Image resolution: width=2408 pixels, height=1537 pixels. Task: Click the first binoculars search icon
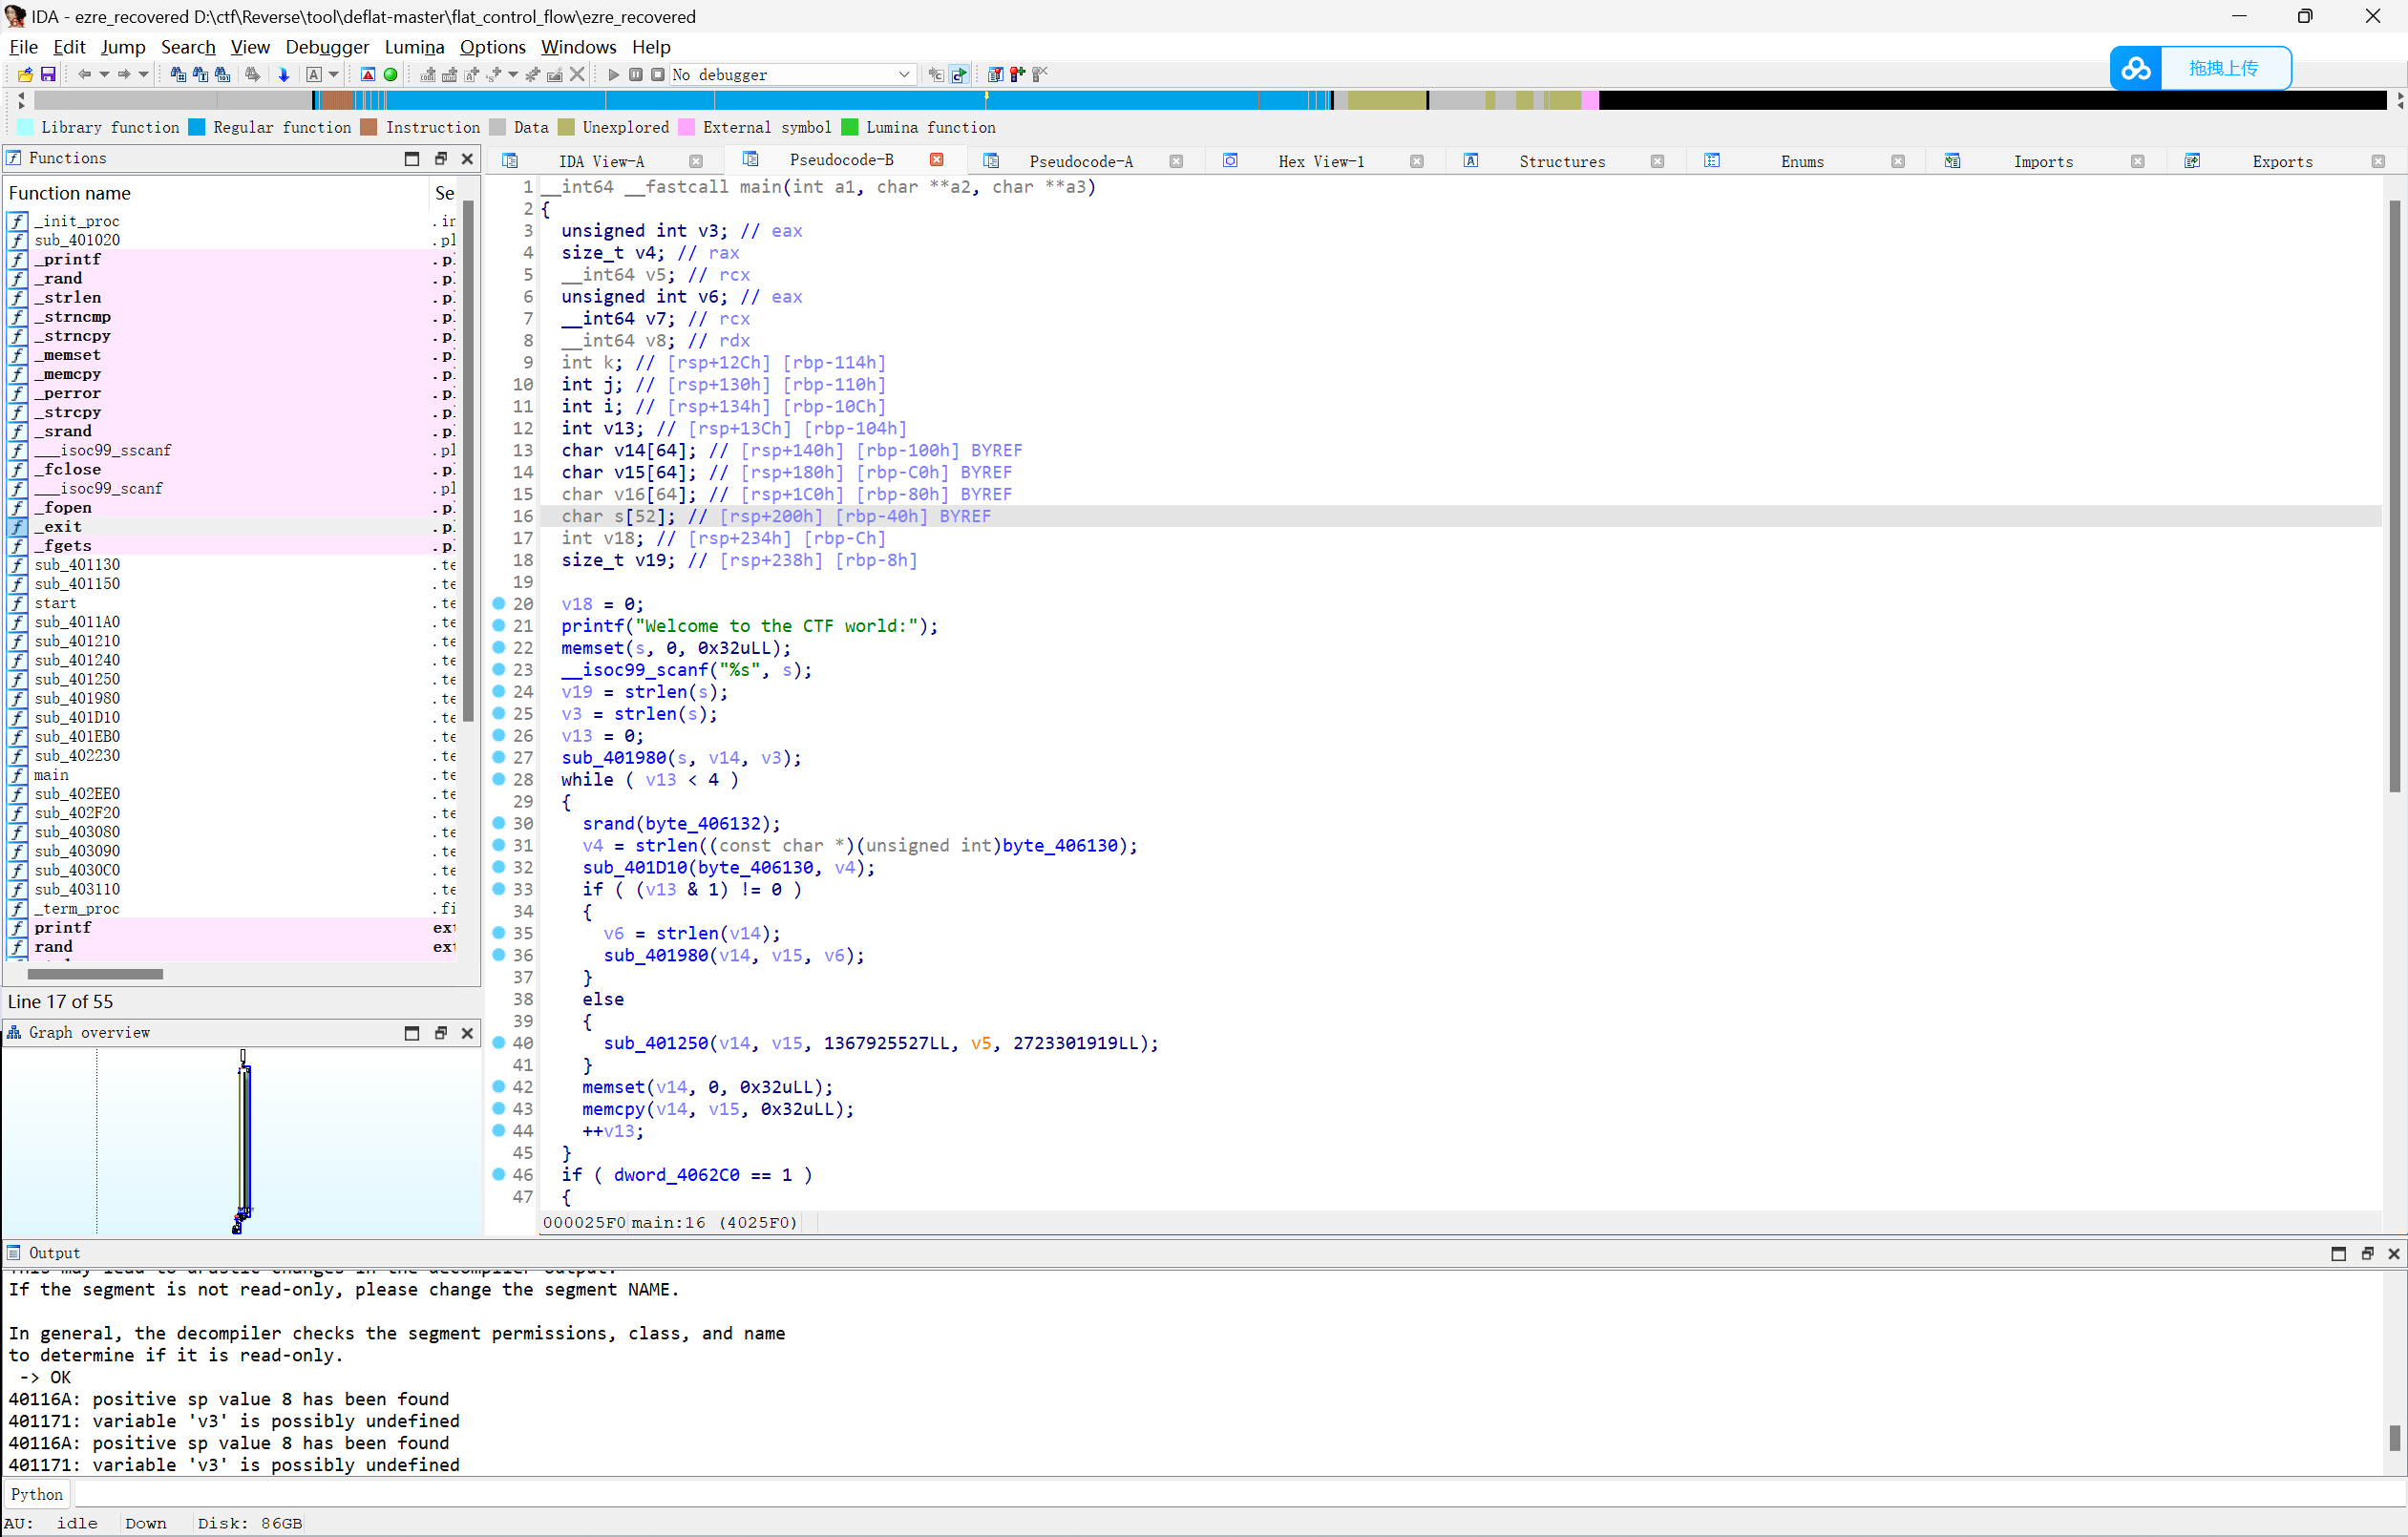click(178, 75)
